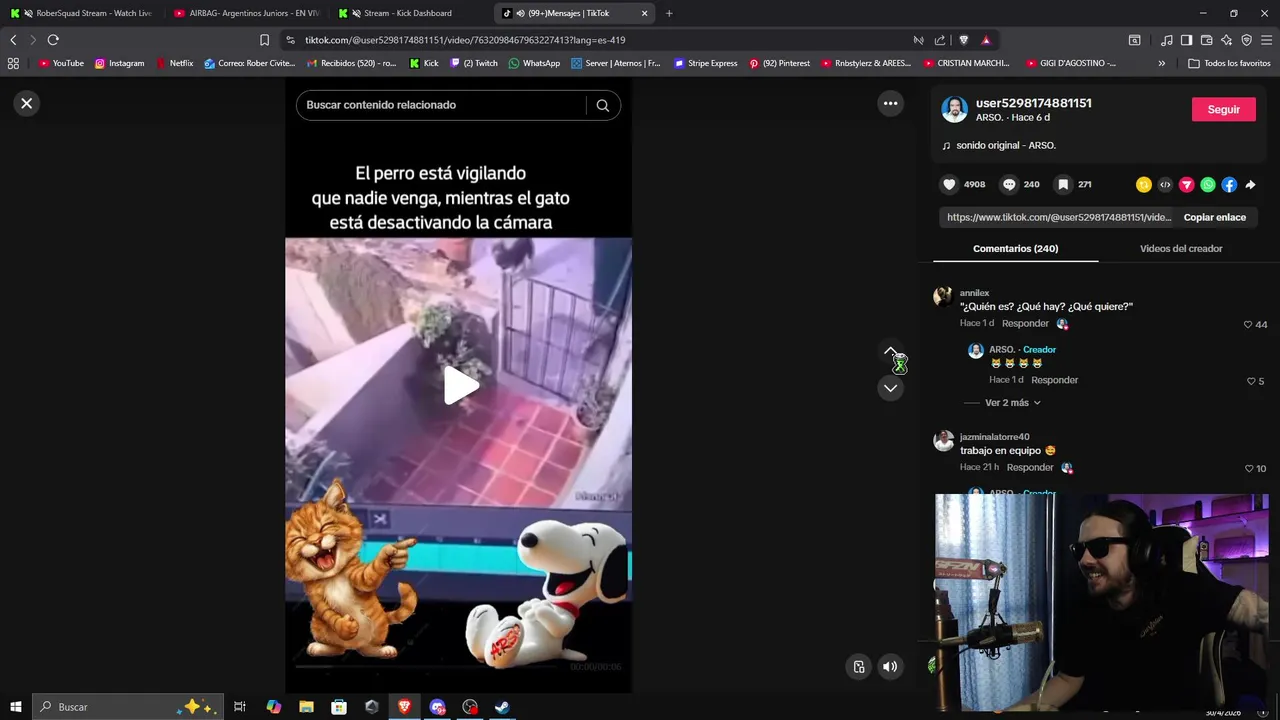Open the Windows Start menu
1280x720 pixels.
(x=15, y=707)
